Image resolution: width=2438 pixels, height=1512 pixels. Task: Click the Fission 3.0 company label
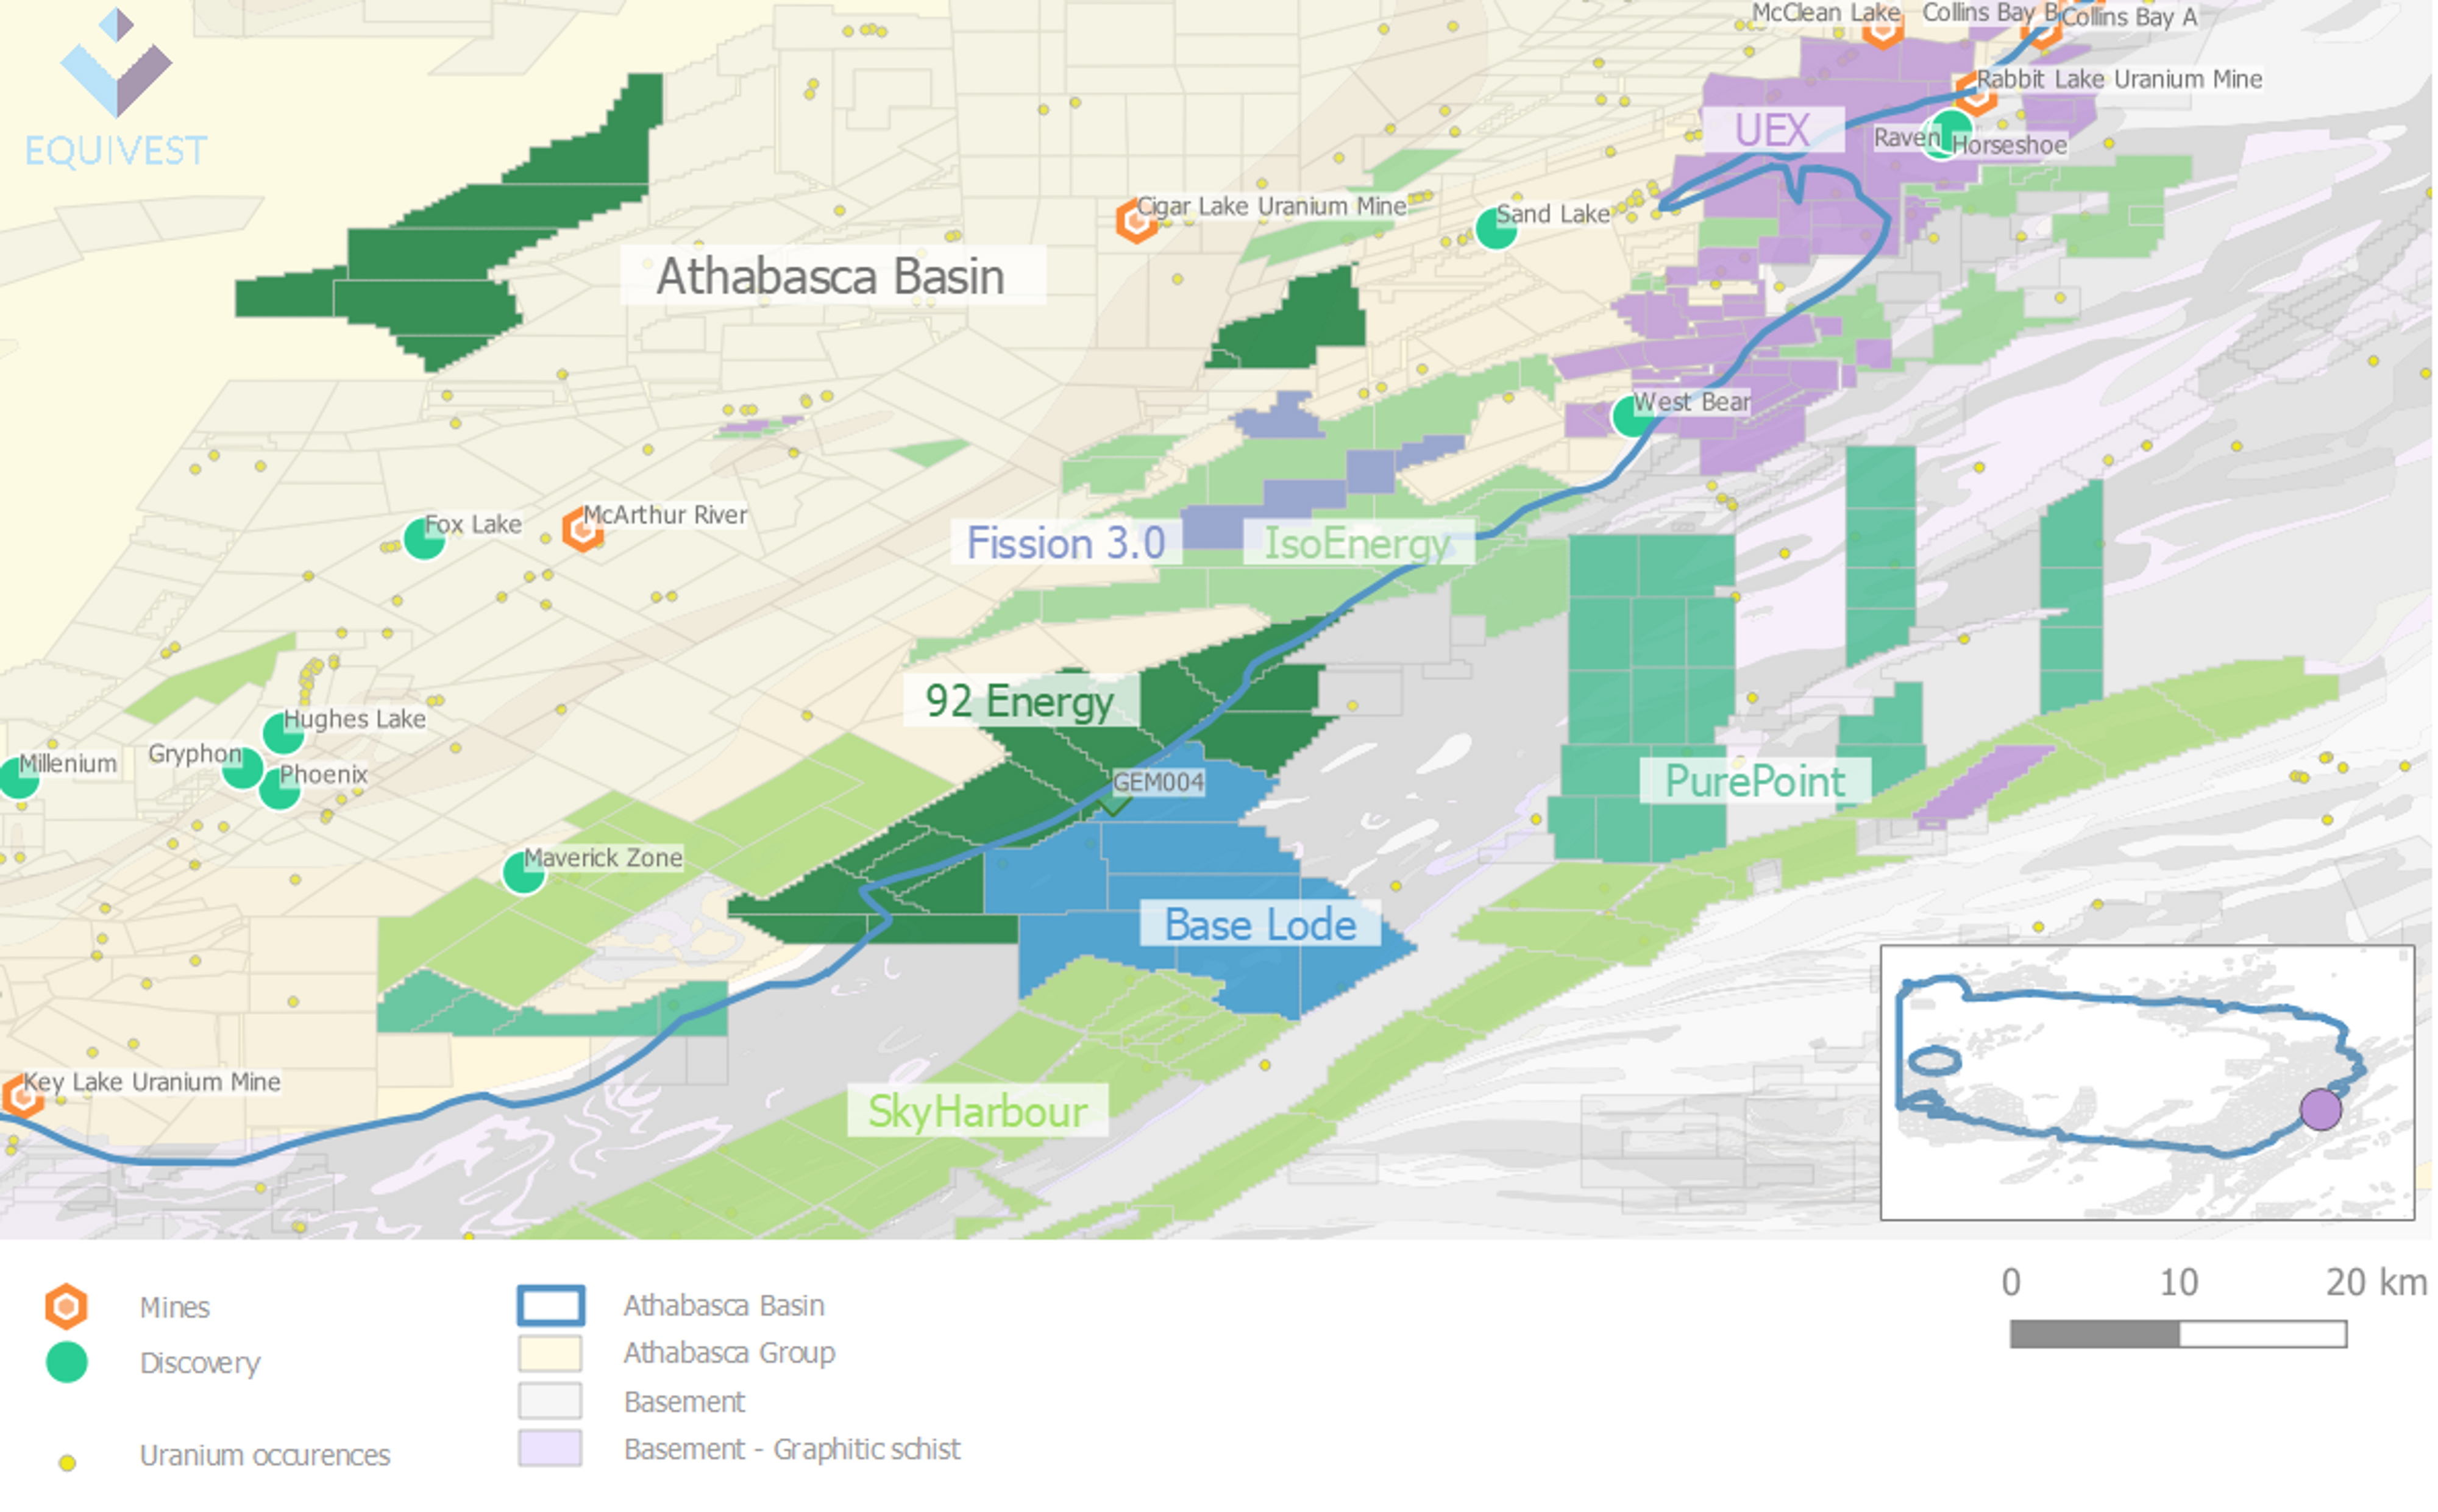click(1066, 543)
